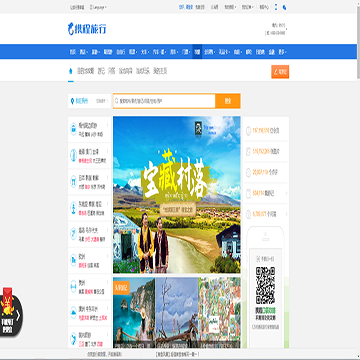Open the 问答 count row arrow in stats panel
Image resolution: width=360 pixels, height=360 pixels.
pyautogui.click(x=287, y=214)
